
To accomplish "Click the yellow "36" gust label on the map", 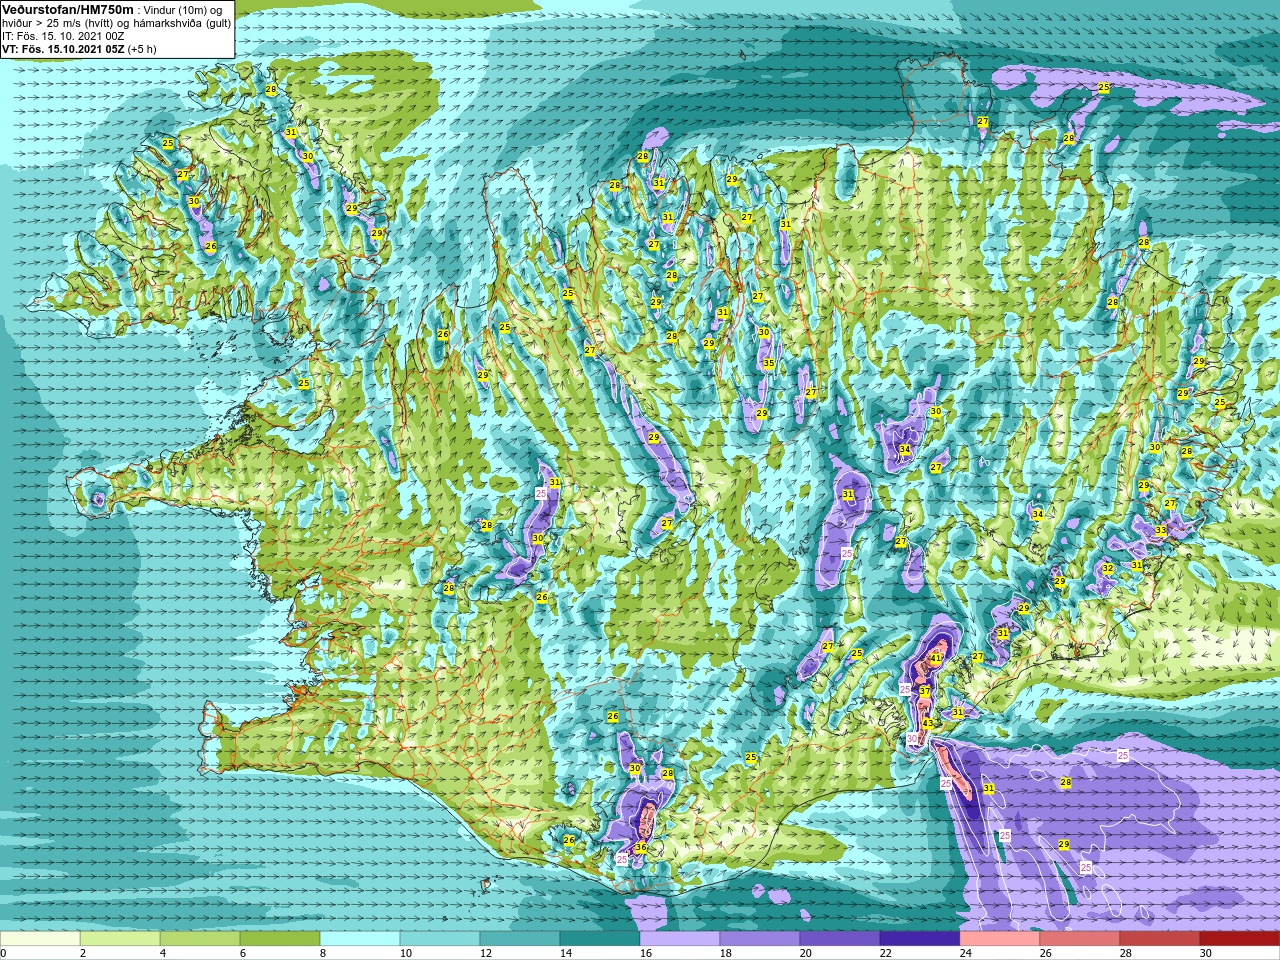I will [x=641, y=848].
